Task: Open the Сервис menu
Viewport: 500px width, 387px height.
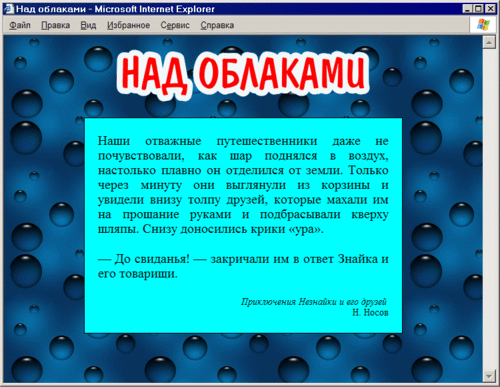Action: point(175,25)
